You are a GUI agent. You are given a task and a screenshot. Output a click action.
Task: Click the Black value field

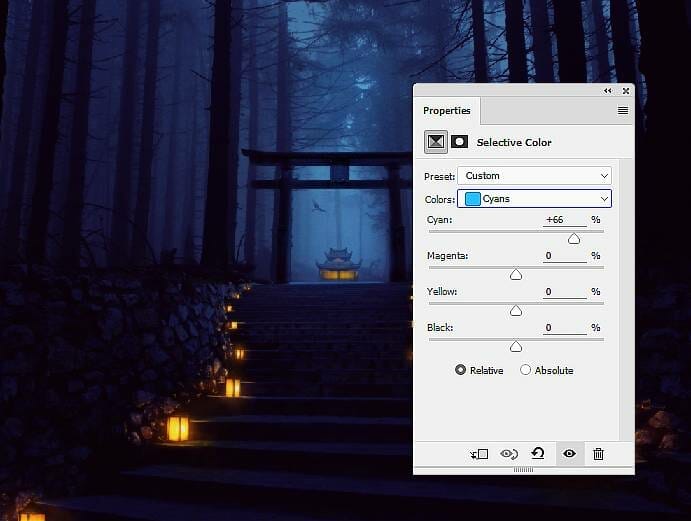(x=564, y=328)
